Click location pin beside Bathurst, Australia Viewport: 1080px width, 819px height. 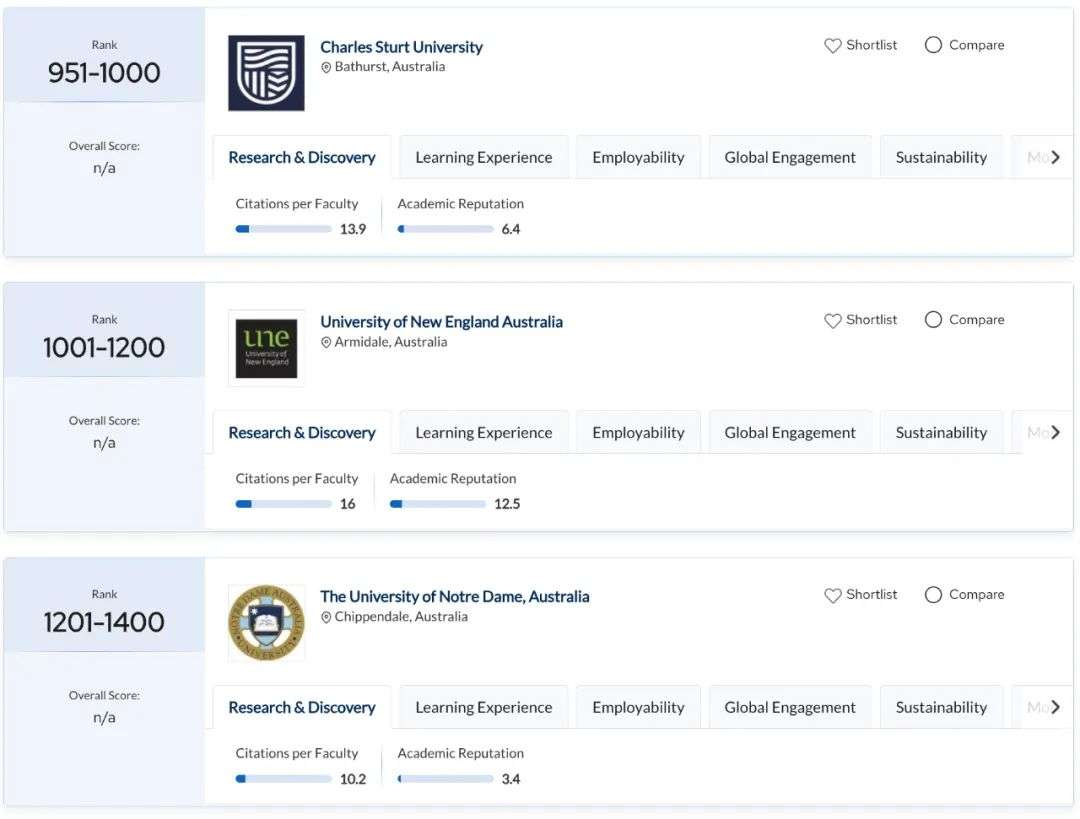(326, 68)
